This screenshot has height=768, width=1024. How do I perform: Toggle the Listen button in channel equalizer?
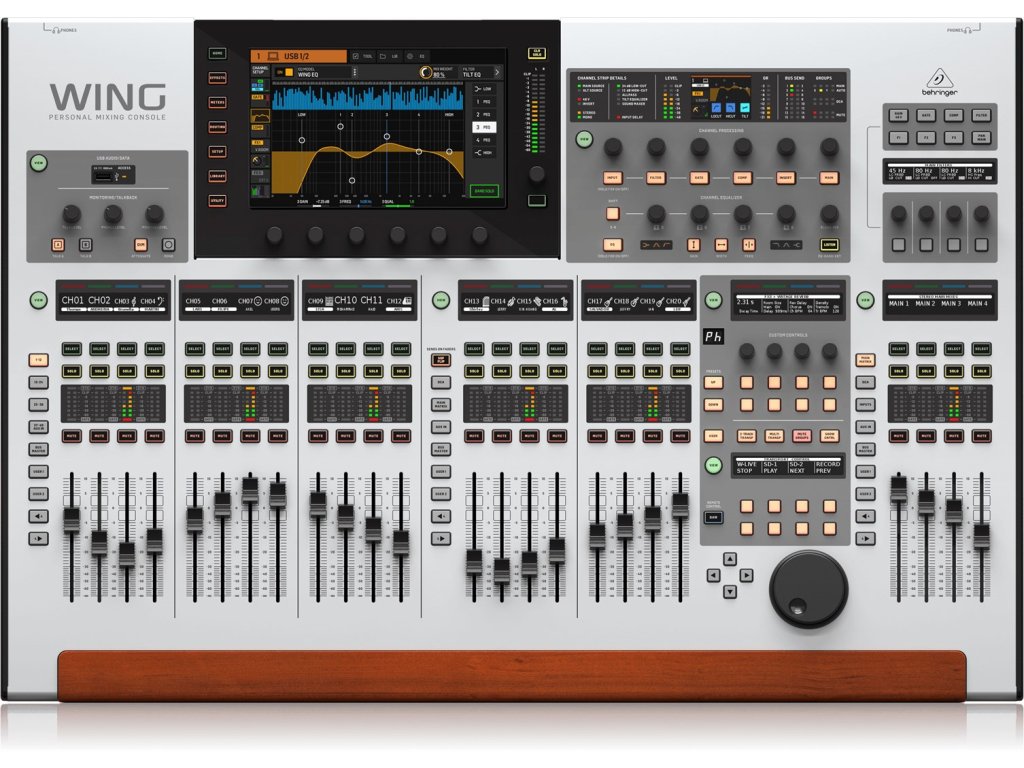pos(829,245)
